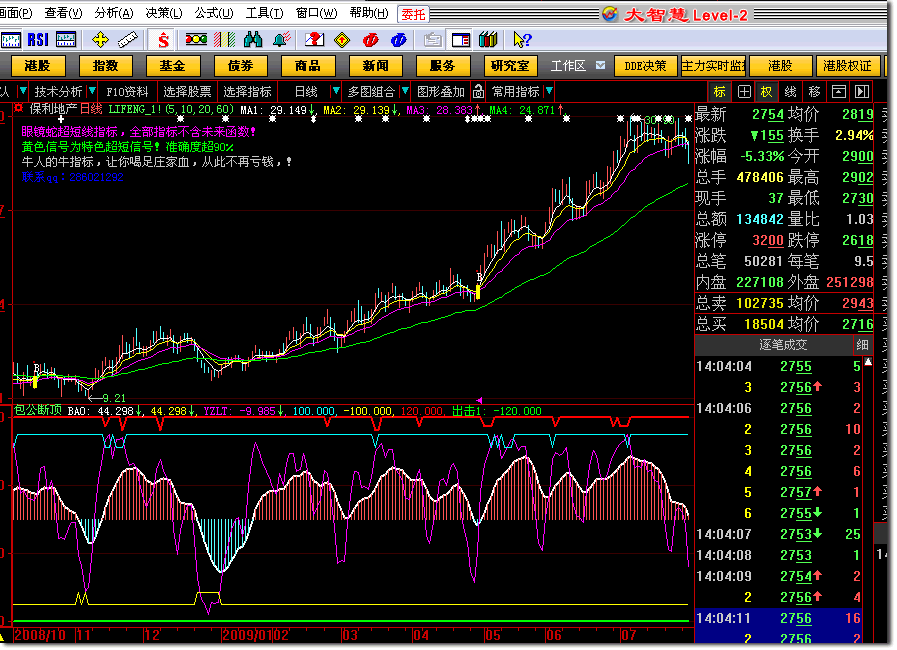Click the 基金 funds button
This screenshot has height=650, width=897.
(173, 66)
